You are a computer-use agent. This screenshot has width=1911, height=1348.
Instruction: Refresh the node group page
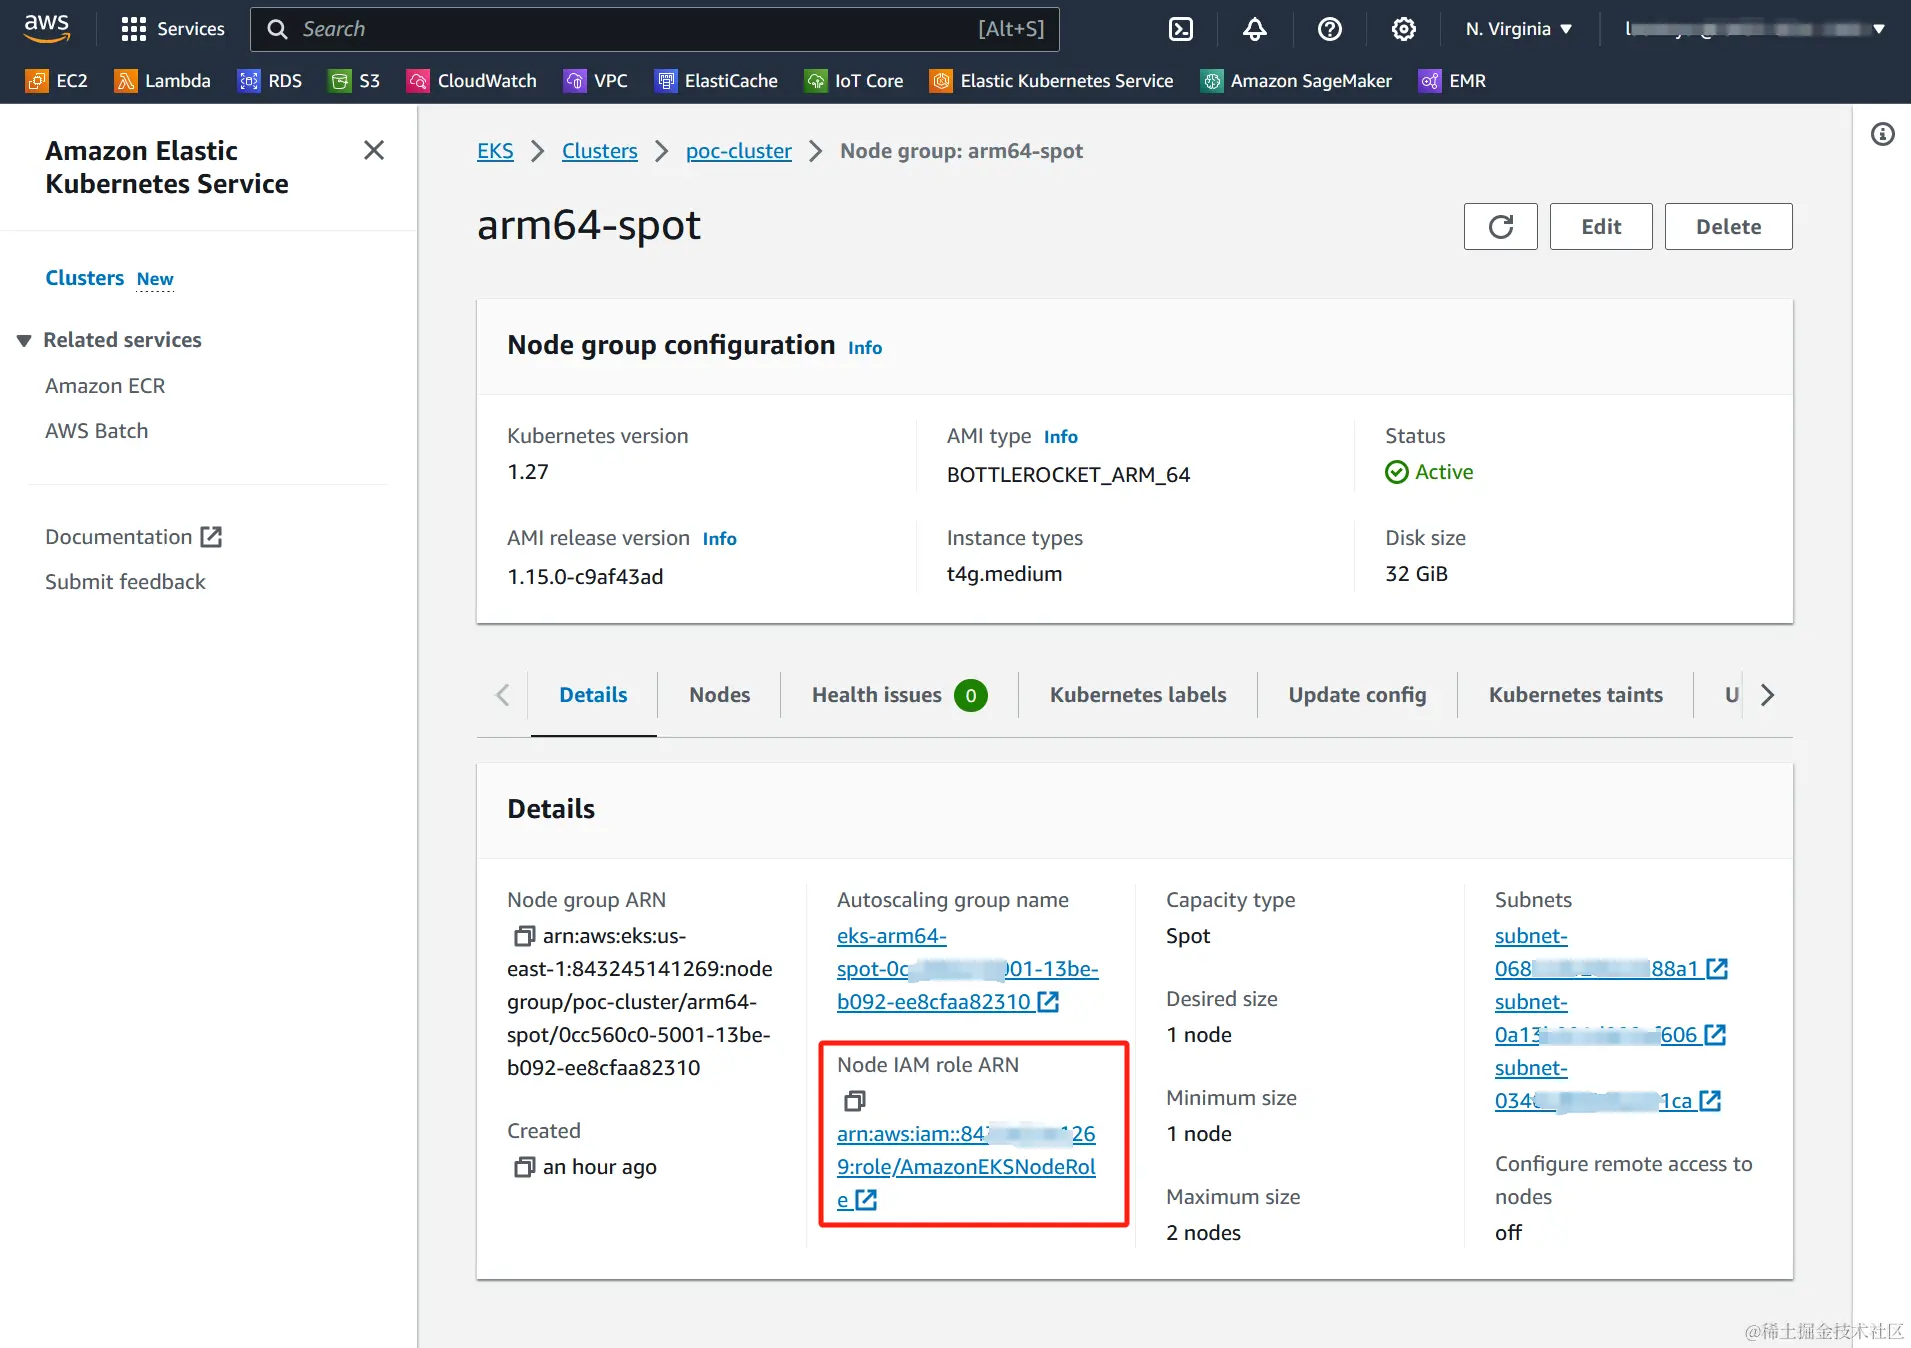(1500, 227)
